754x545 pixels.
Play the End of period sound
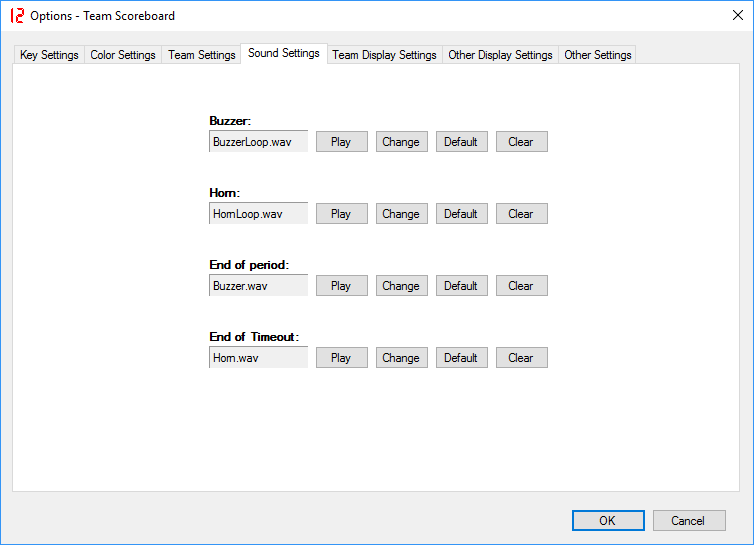pyautogui.click(x=341, y=286)
